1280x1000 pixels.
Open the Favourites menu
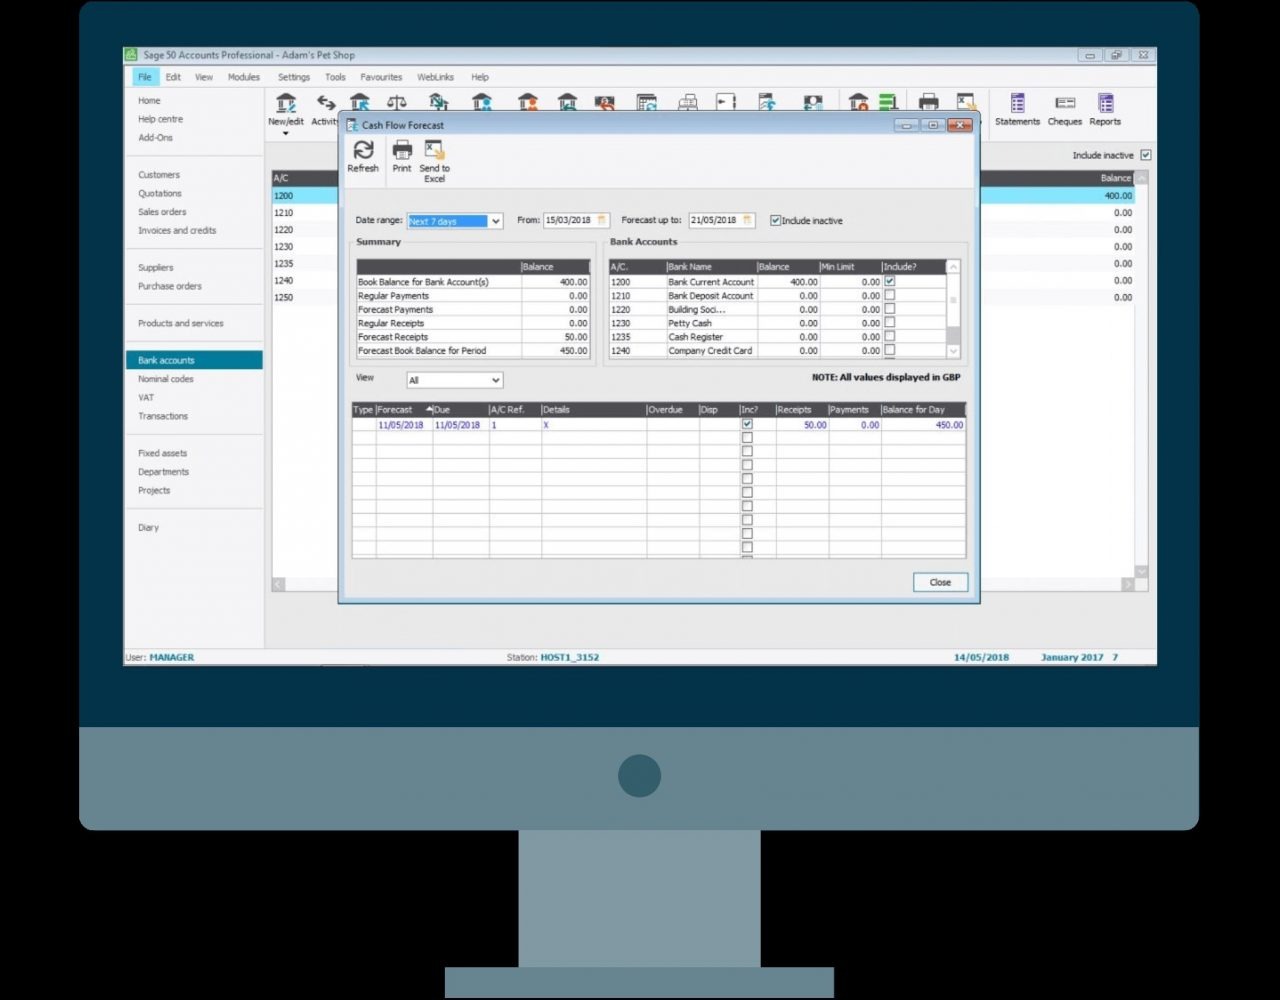tap(381, 77)
